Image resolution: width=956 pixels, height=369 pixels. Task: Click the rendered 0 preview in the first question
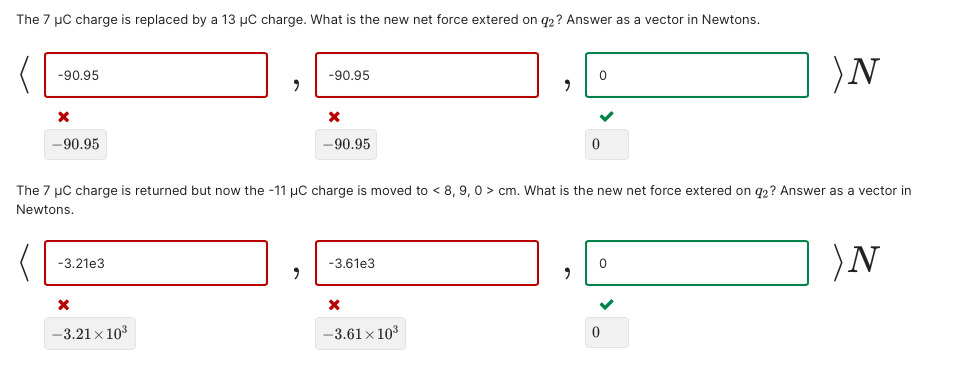click(x=607, y=145)
